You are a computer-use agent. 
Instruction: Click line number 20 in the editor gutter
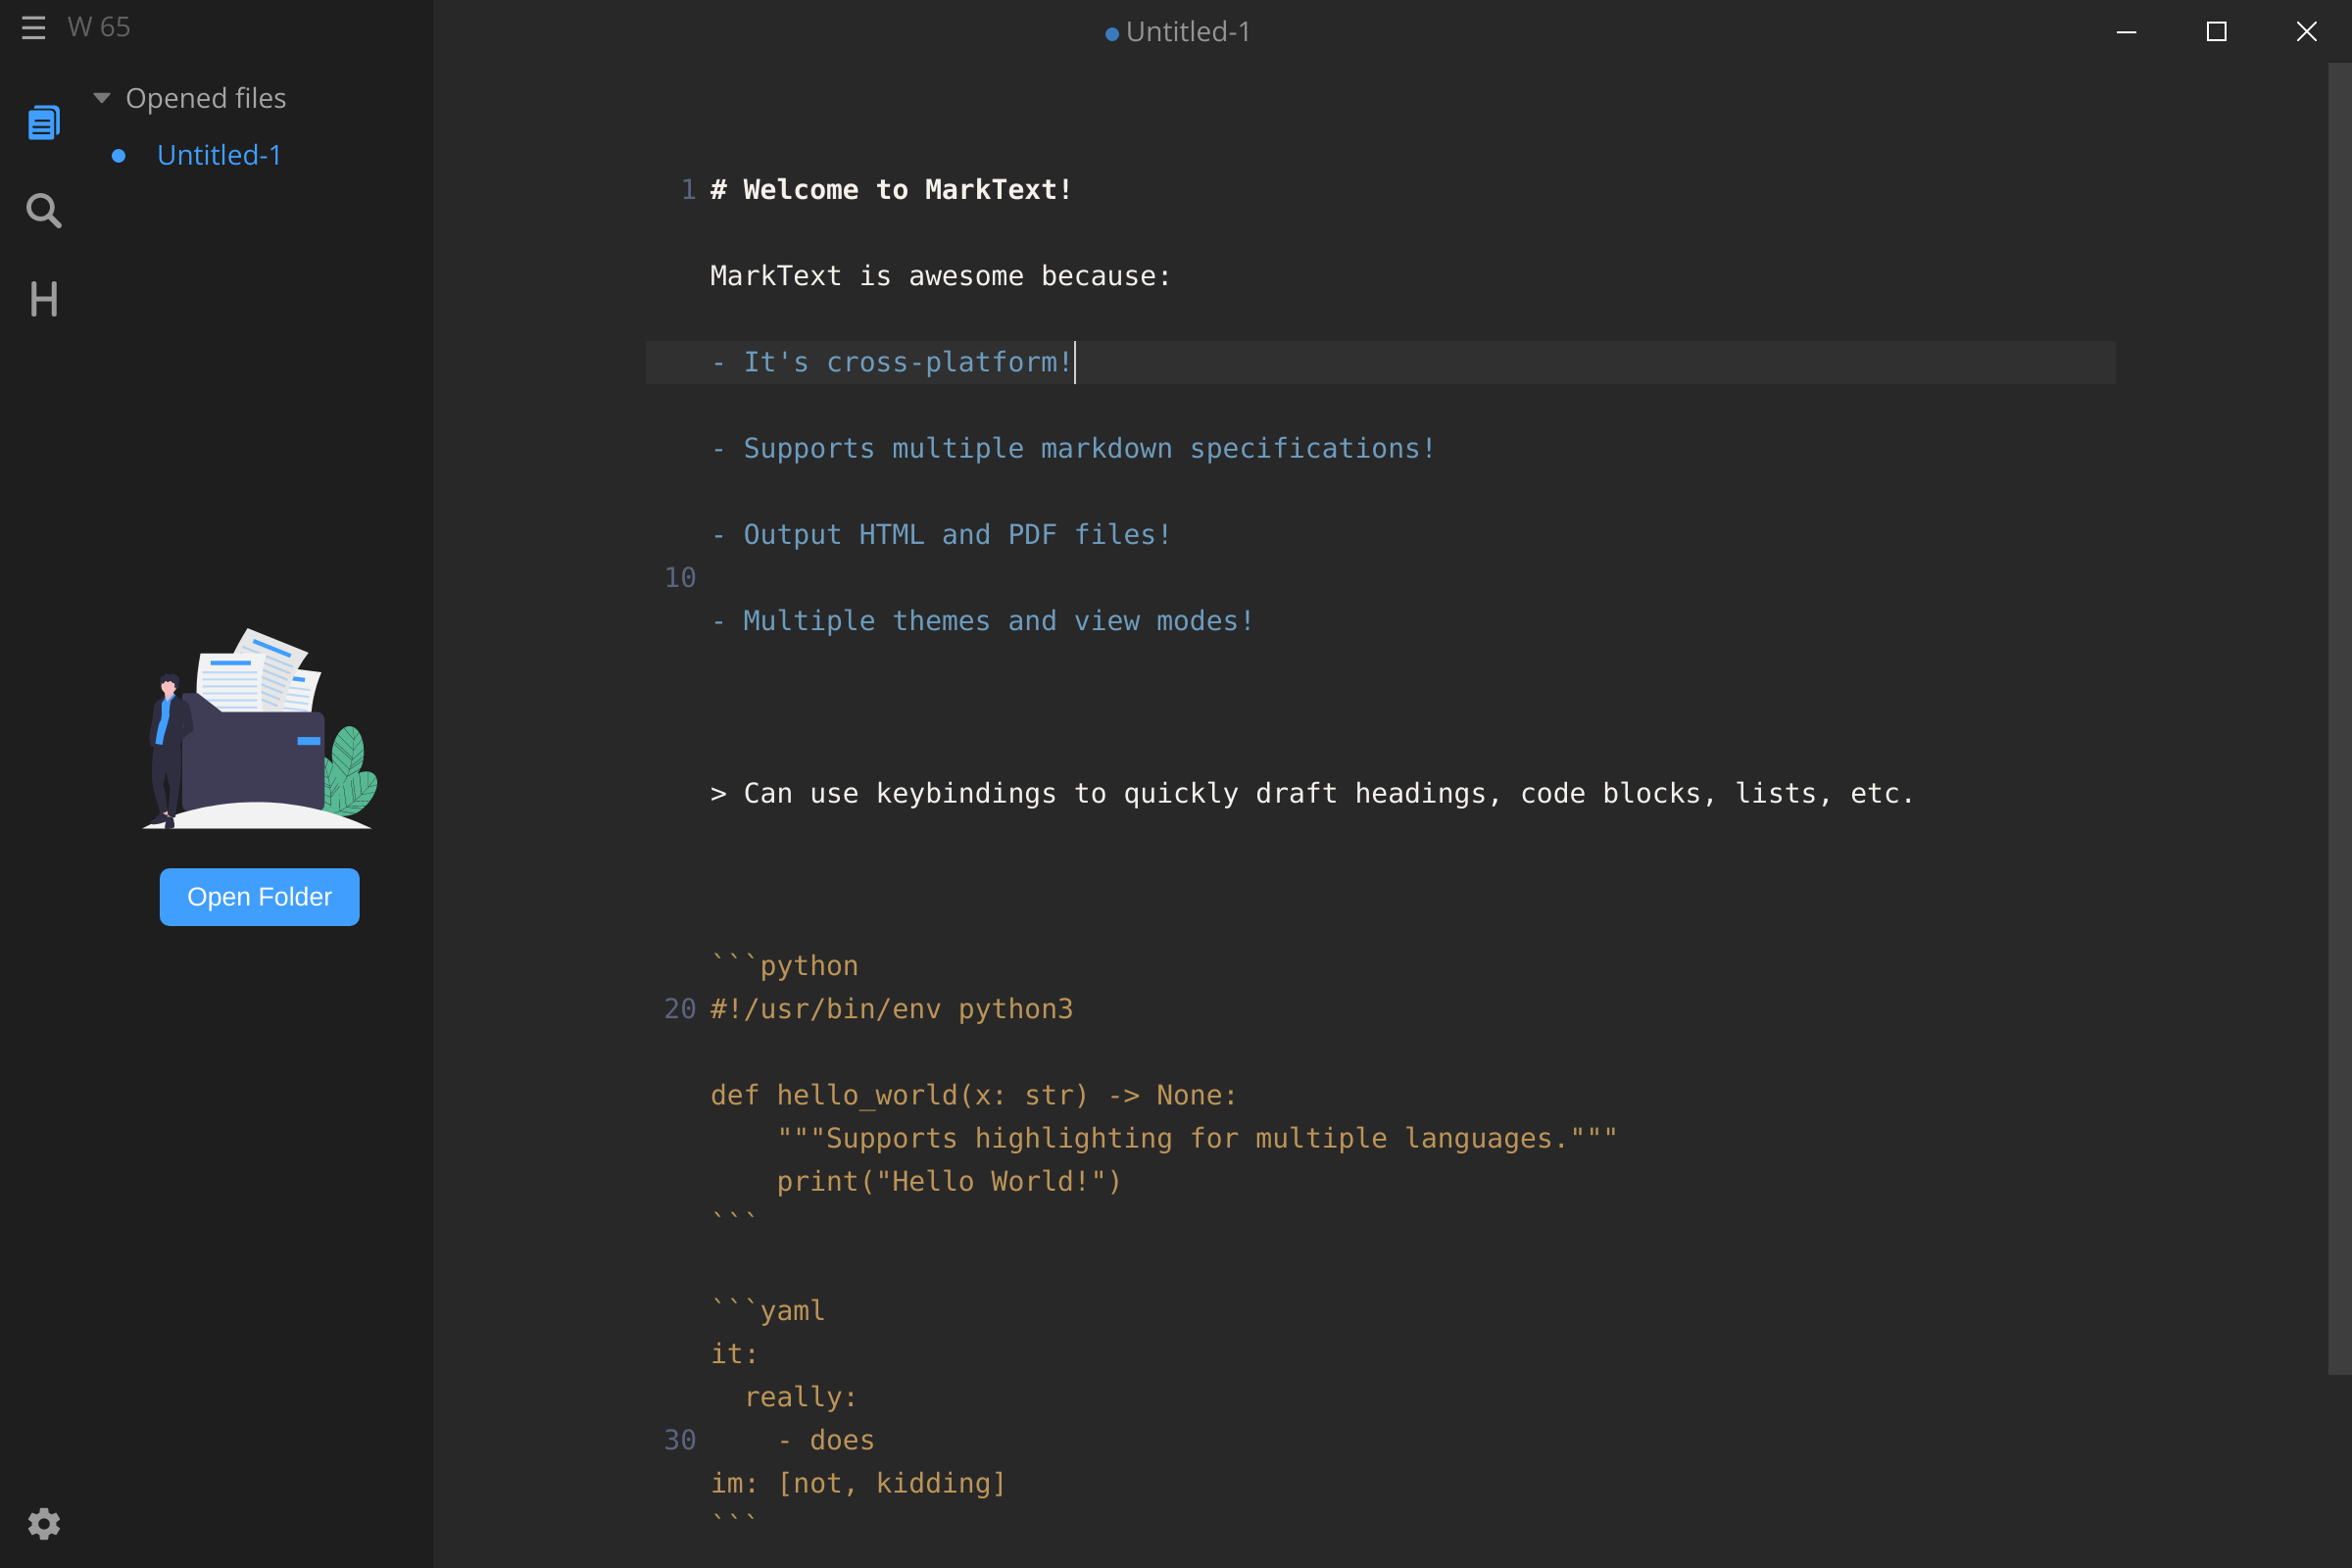[678, 1009]
